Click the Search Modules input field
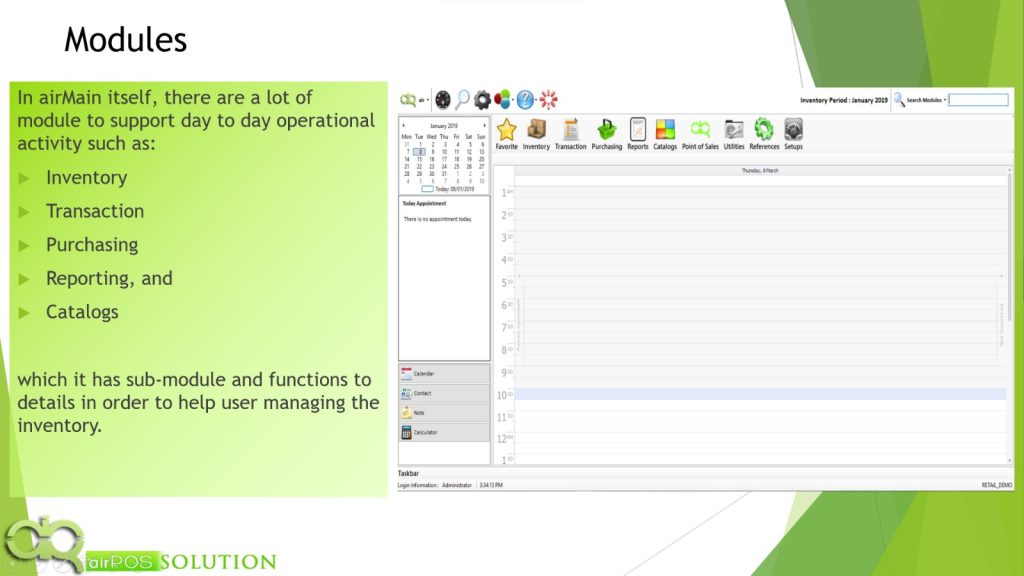The height and width of the screenshot is (576, 1024). coord(978,100)
